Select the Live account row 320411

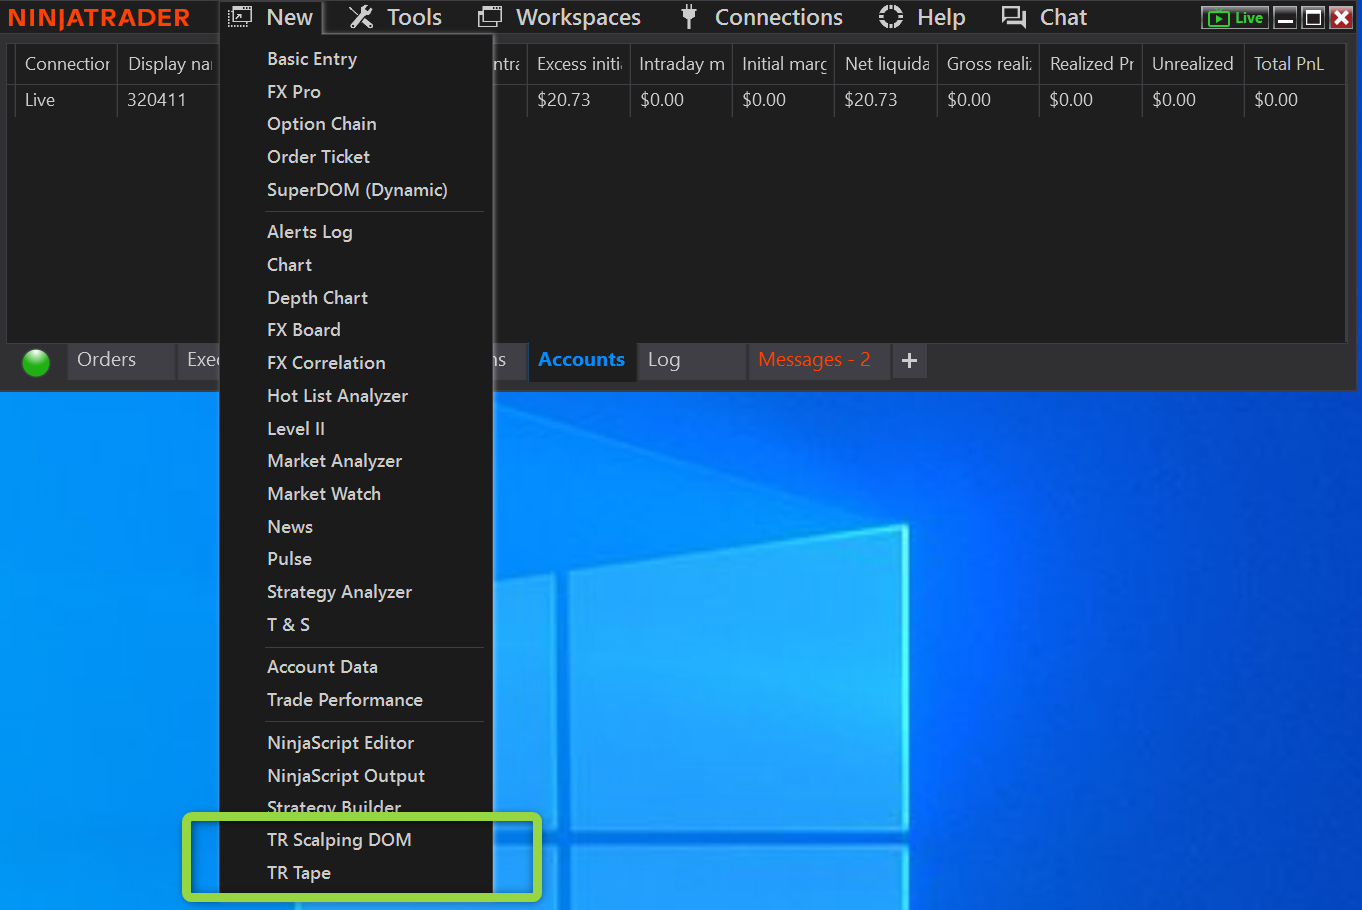[156, 100]
